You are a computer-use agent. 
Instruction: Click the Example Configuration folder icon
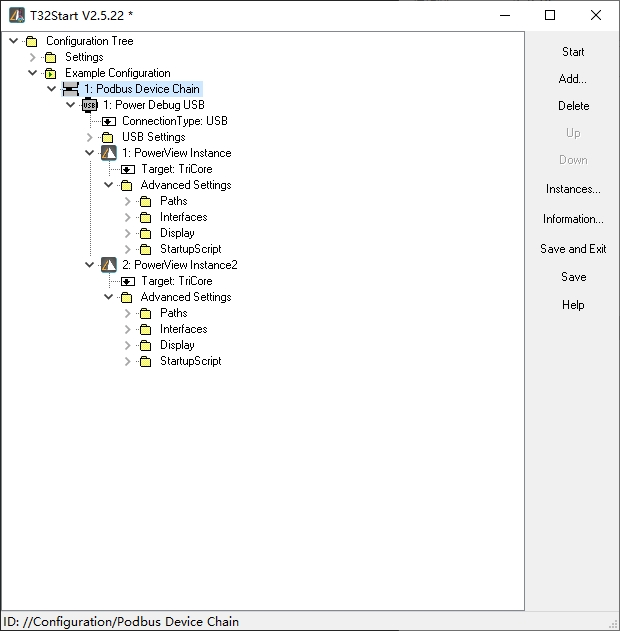coord(51,73)
